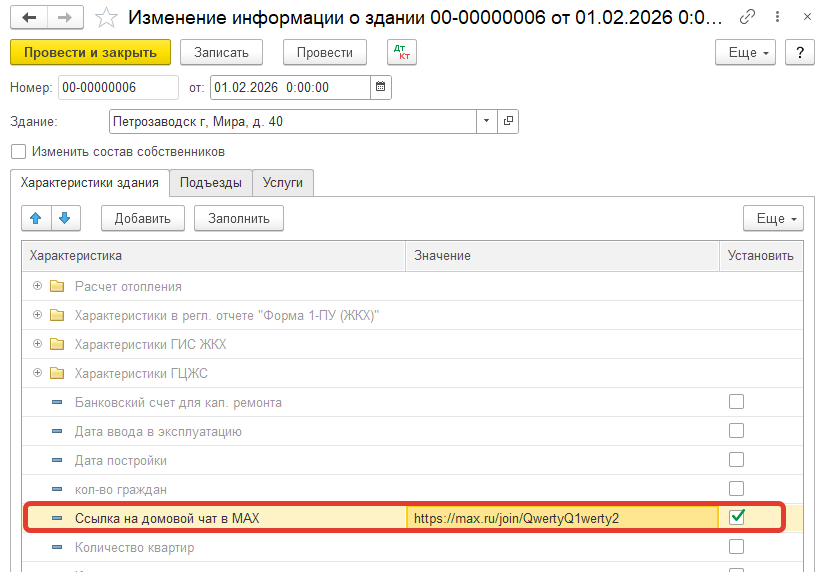Enable 'Изменить состав собственников' checkbox

18,152
